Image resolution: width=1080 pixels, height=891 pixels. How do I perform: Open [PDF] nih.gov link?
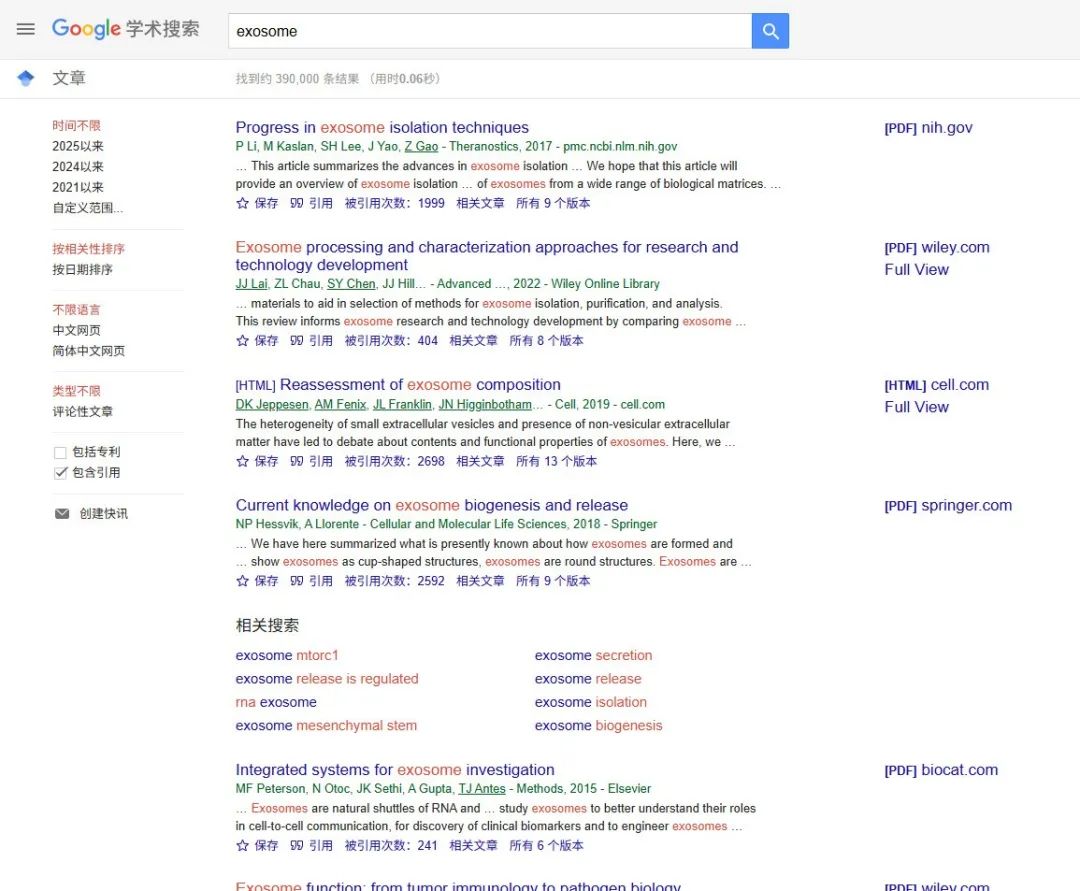pyautogui.click(x=928, y=127)
